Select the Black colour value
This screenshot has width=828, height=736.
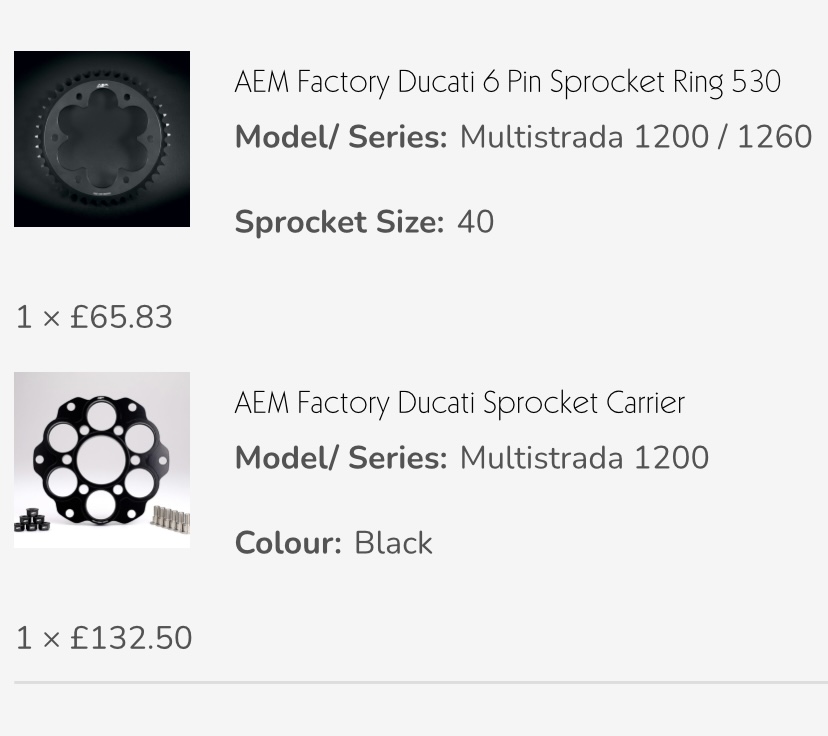coord(393,543)
